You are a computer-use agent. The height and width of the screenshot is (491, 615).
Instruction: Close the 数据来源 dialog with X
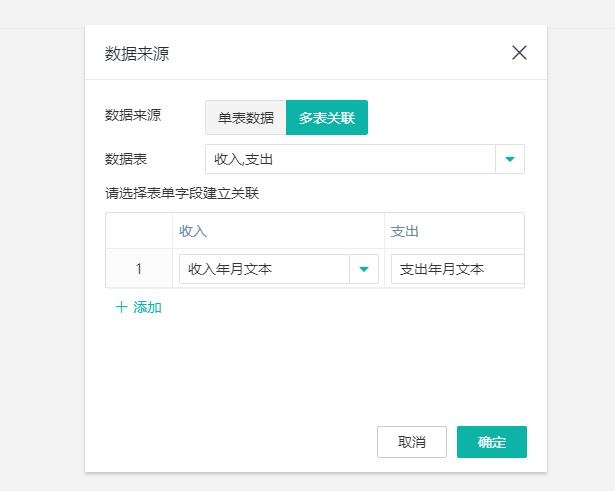click(519, 53)
